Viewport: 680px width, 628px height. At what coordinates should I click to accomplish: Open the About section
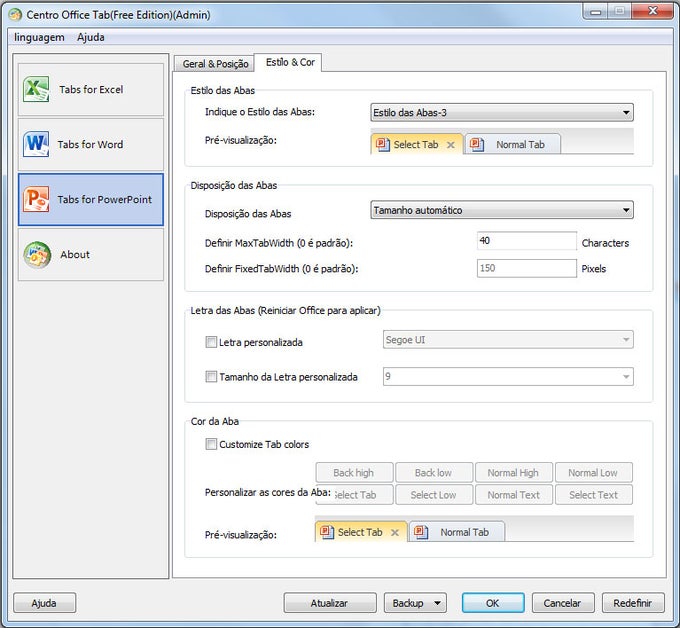point(91,255)
